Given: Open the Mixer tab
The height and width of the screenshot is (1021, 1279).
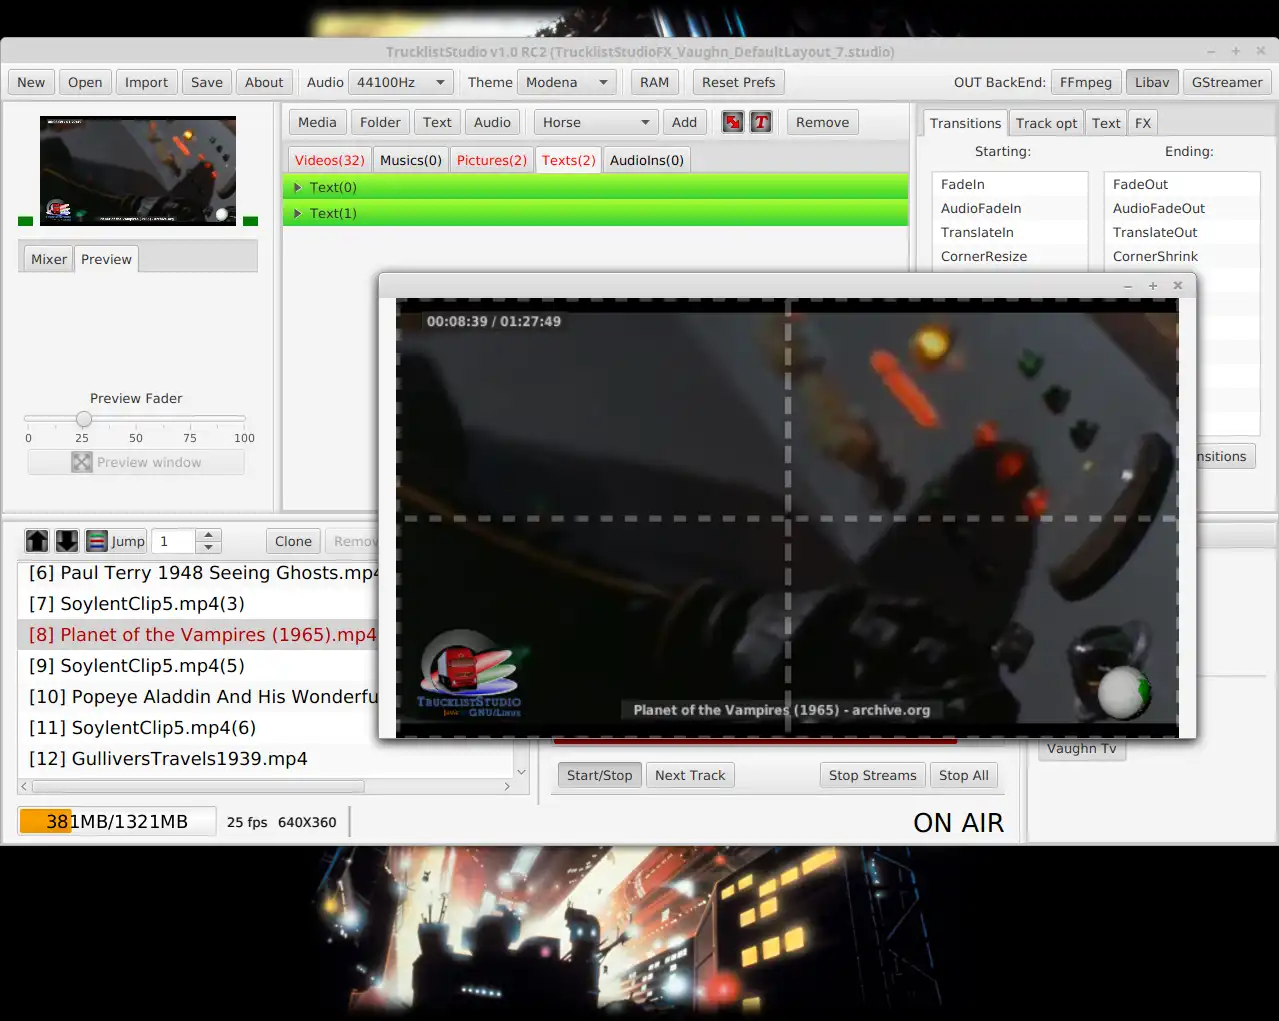Looking at the screenshot, I should tap(49, 259).
